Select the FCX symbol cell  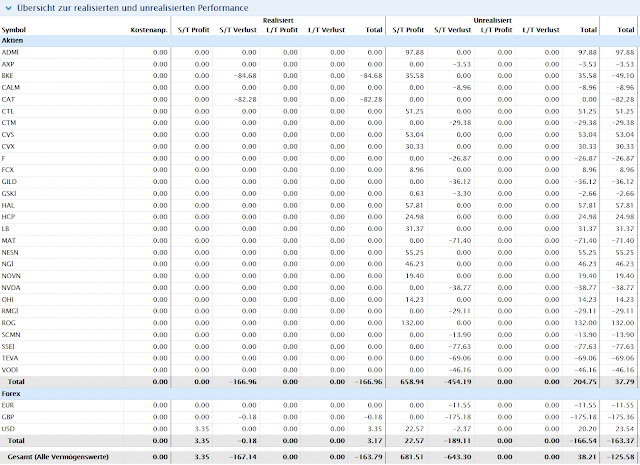7,169
